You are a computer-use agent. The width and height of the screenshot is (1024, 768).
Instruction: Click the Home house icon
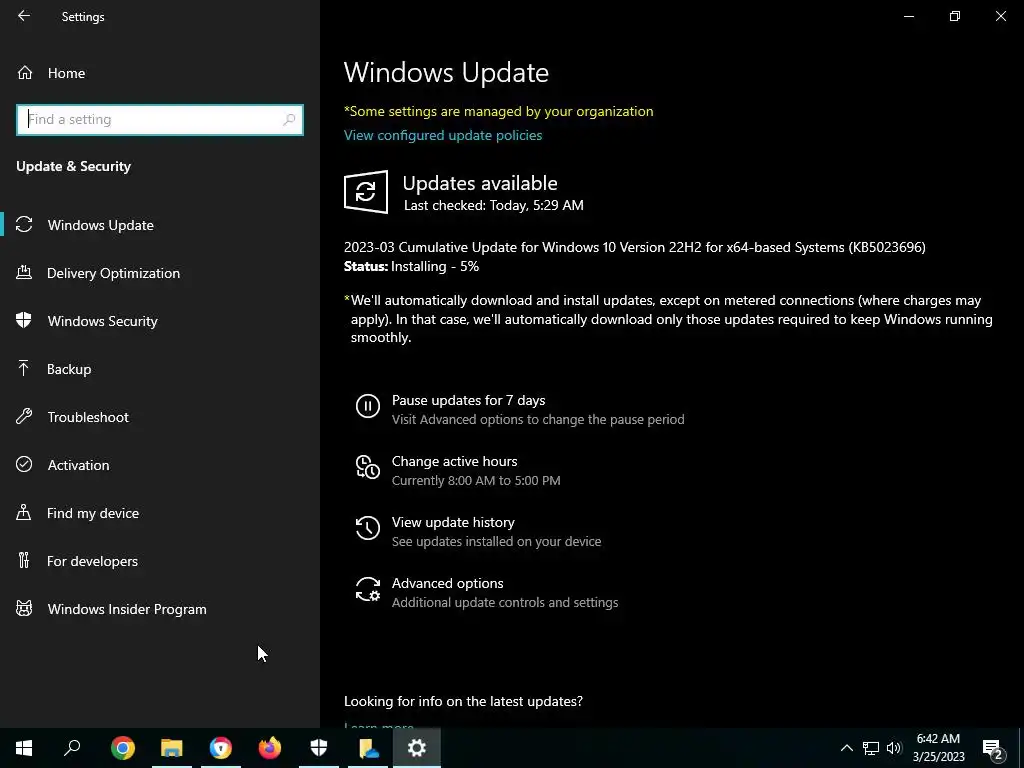tap(25, 72)
